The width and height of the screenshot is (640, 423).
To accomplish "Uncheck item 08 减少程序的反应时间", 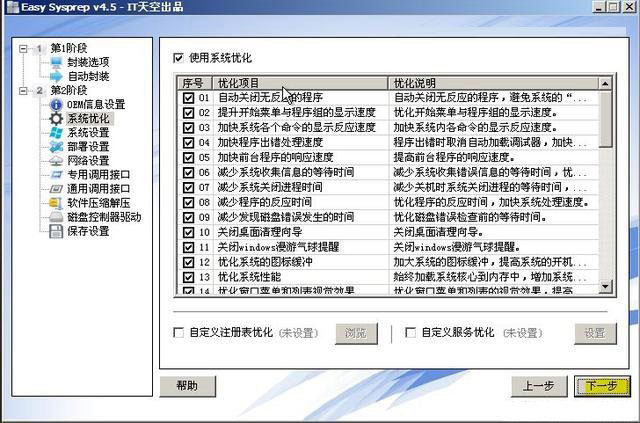I will pos(188,203).
